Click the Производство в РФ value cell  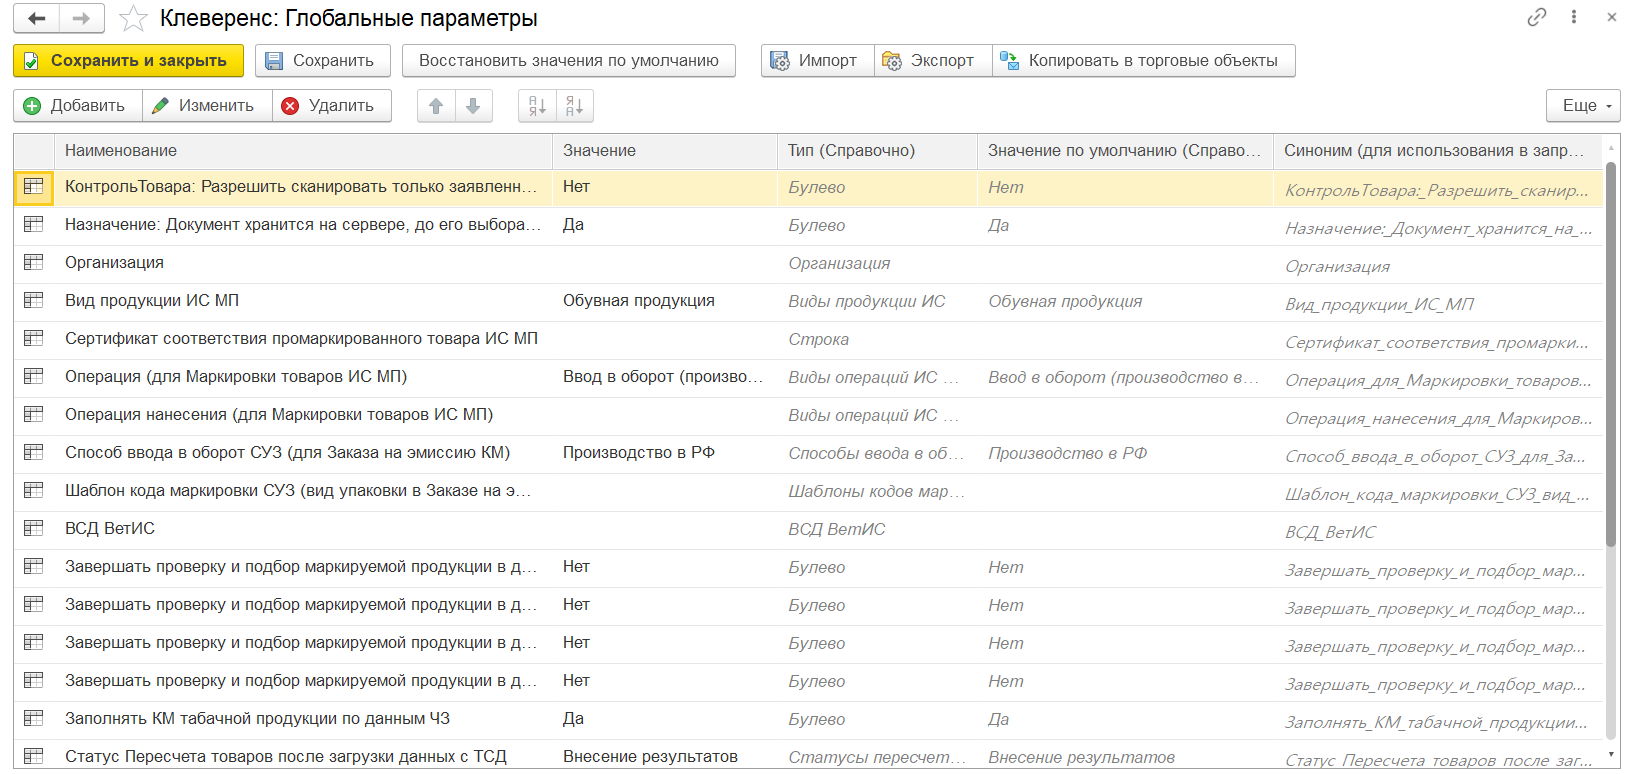pyautogui.click(x=665, y=453)
